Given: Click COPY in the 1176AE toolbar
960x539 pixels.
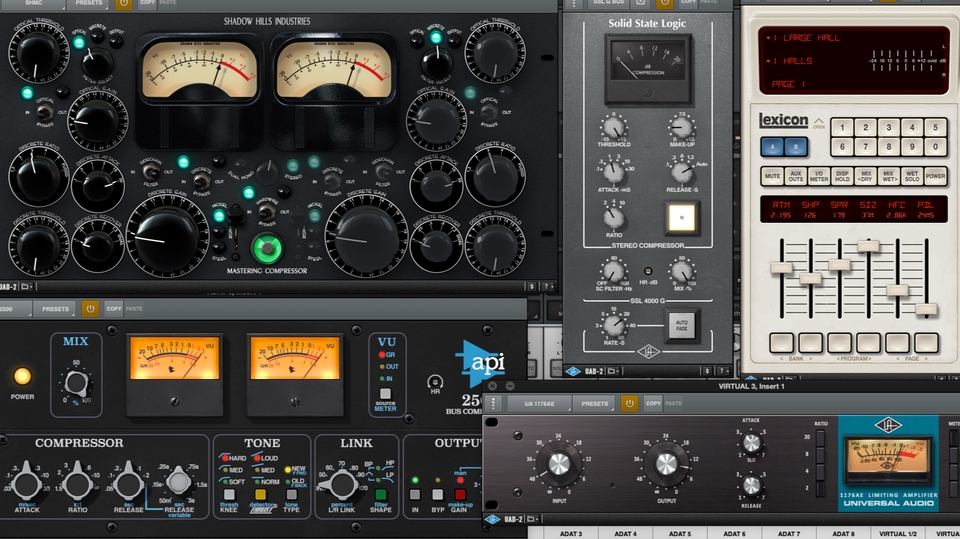Looking at the screenshot, I should click(653, 404).
